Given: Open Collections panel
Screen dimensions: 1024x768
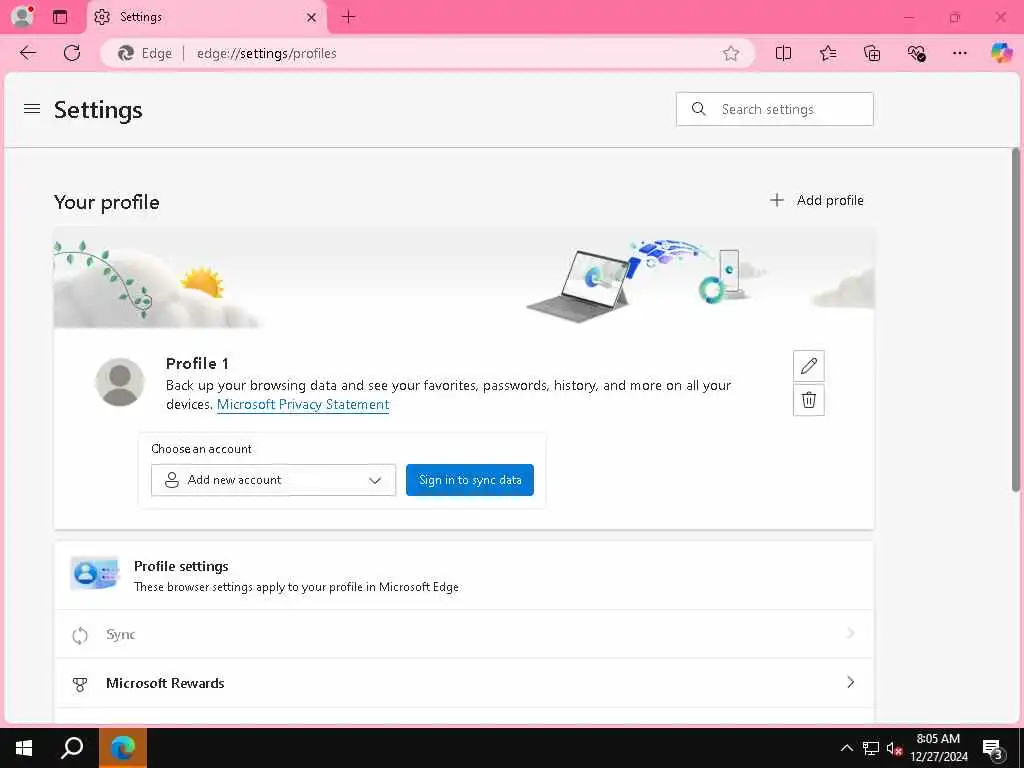Looking at the screenshot, I should 872,54.
